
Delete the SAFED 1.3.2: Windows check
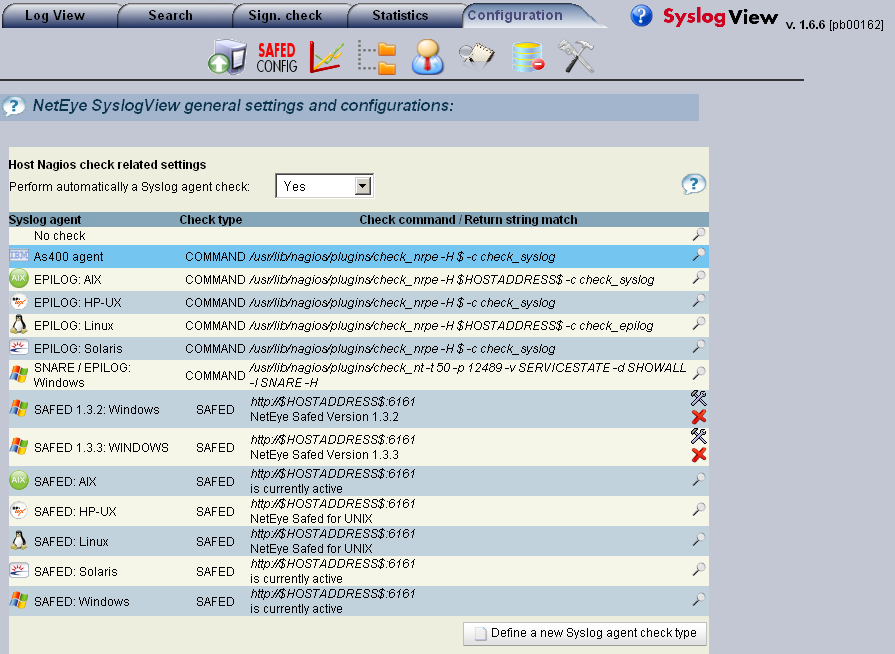click(699, 417)
